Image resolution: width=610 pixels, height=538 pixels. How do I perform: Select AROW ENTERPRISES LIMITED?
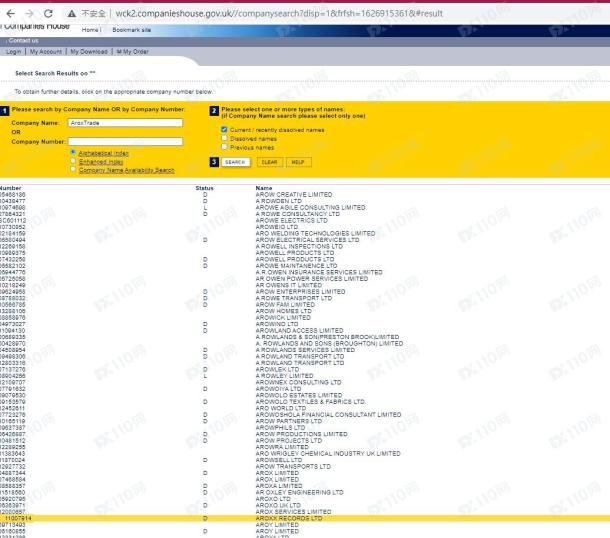[300, 292]
